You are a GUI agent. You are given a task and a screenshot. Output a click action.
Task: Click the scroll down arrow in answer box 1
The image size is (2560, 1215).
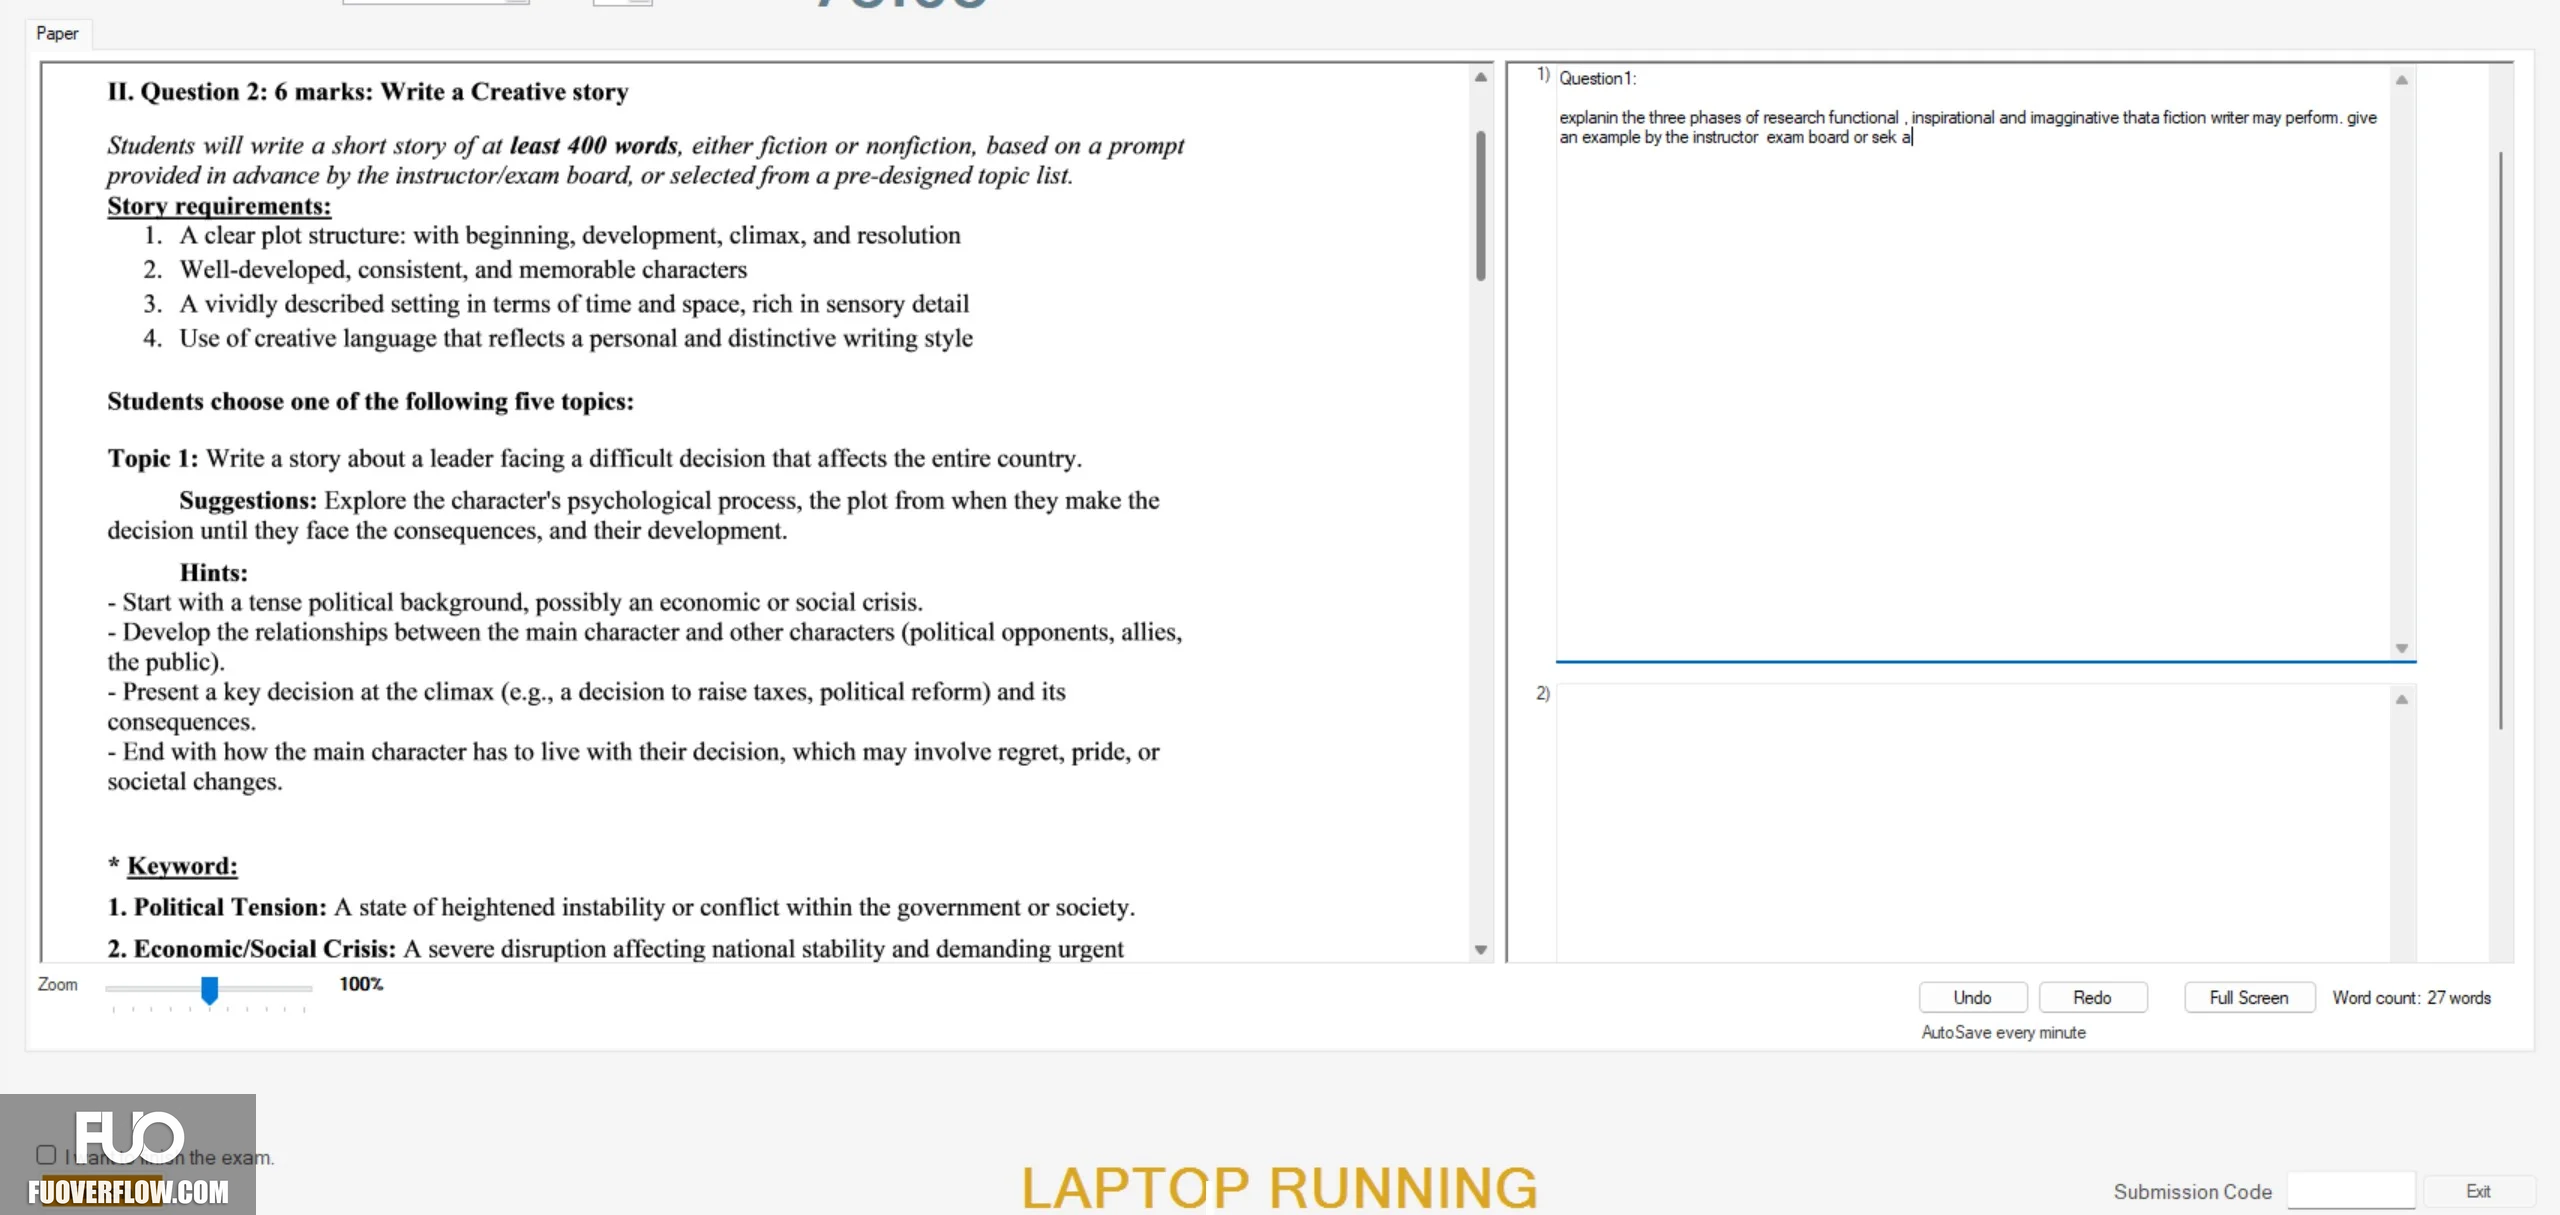point(2401,648)
